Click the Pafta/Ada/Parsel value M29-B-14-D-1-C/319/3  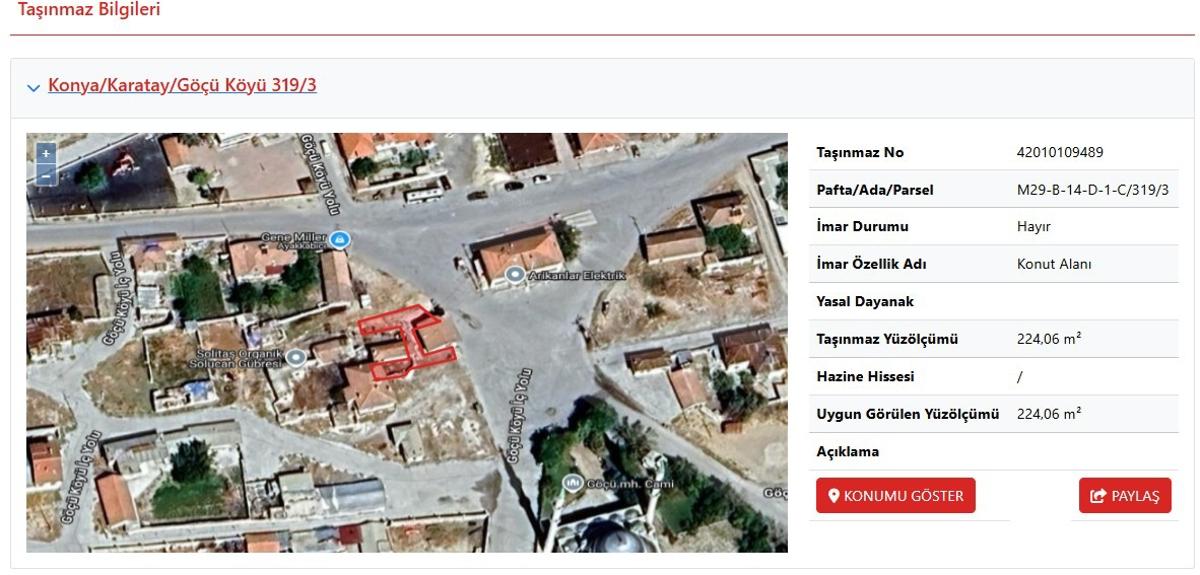click(x=1092, y=190)
